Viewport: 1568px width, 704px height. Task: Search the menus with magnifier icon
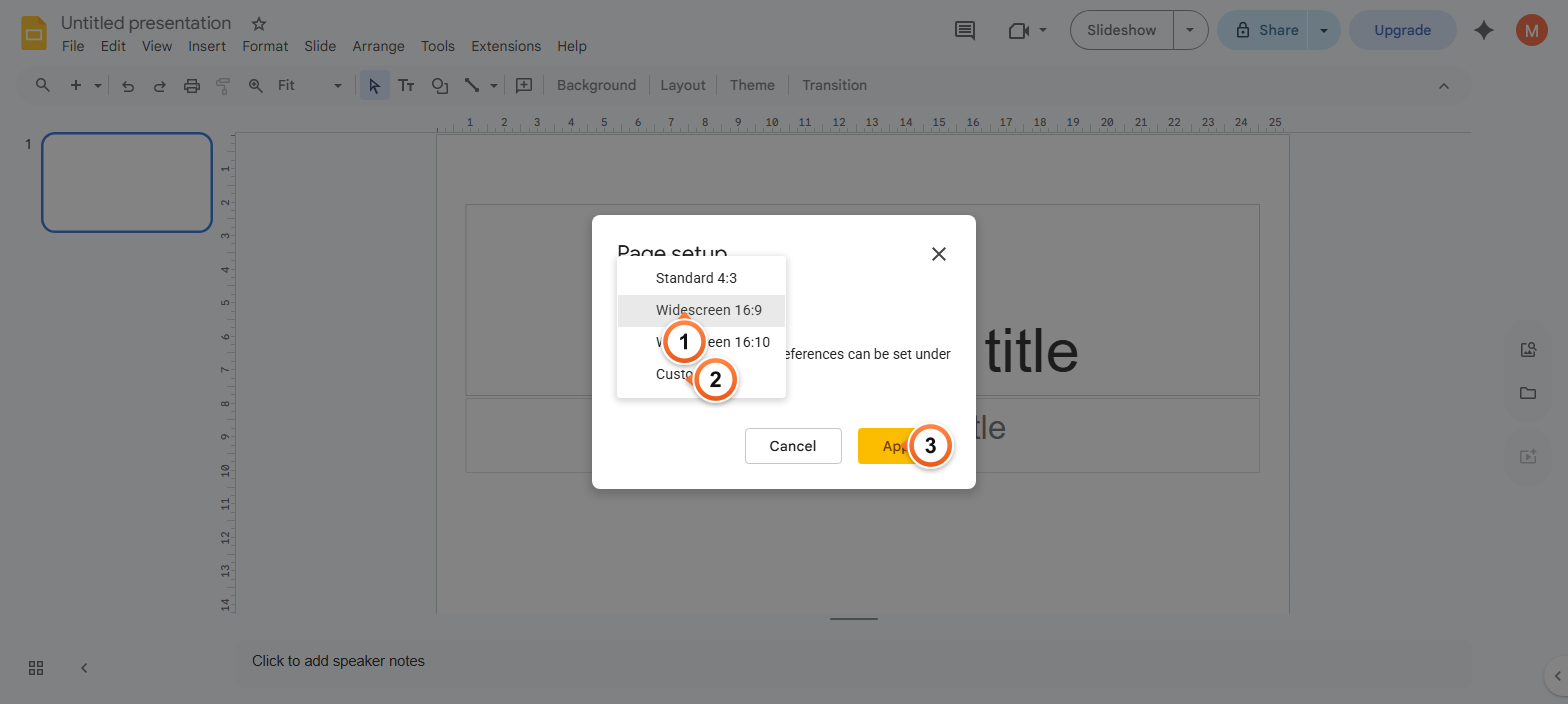42,85
